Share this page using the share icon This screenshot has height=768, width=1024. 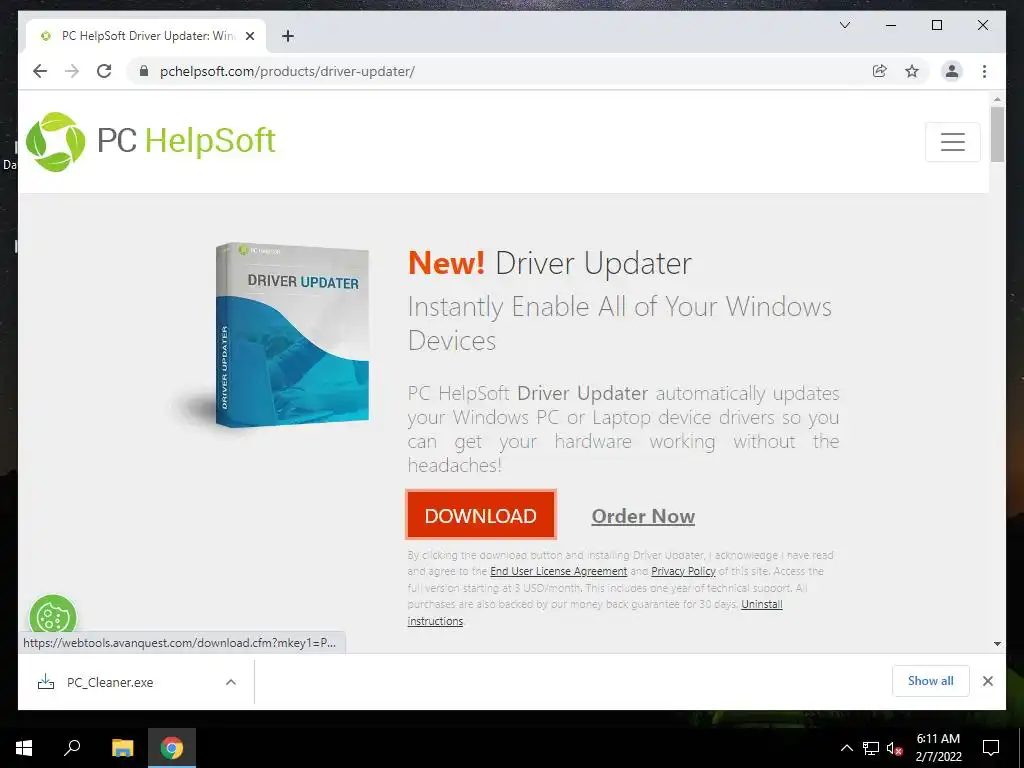point(880,71)
